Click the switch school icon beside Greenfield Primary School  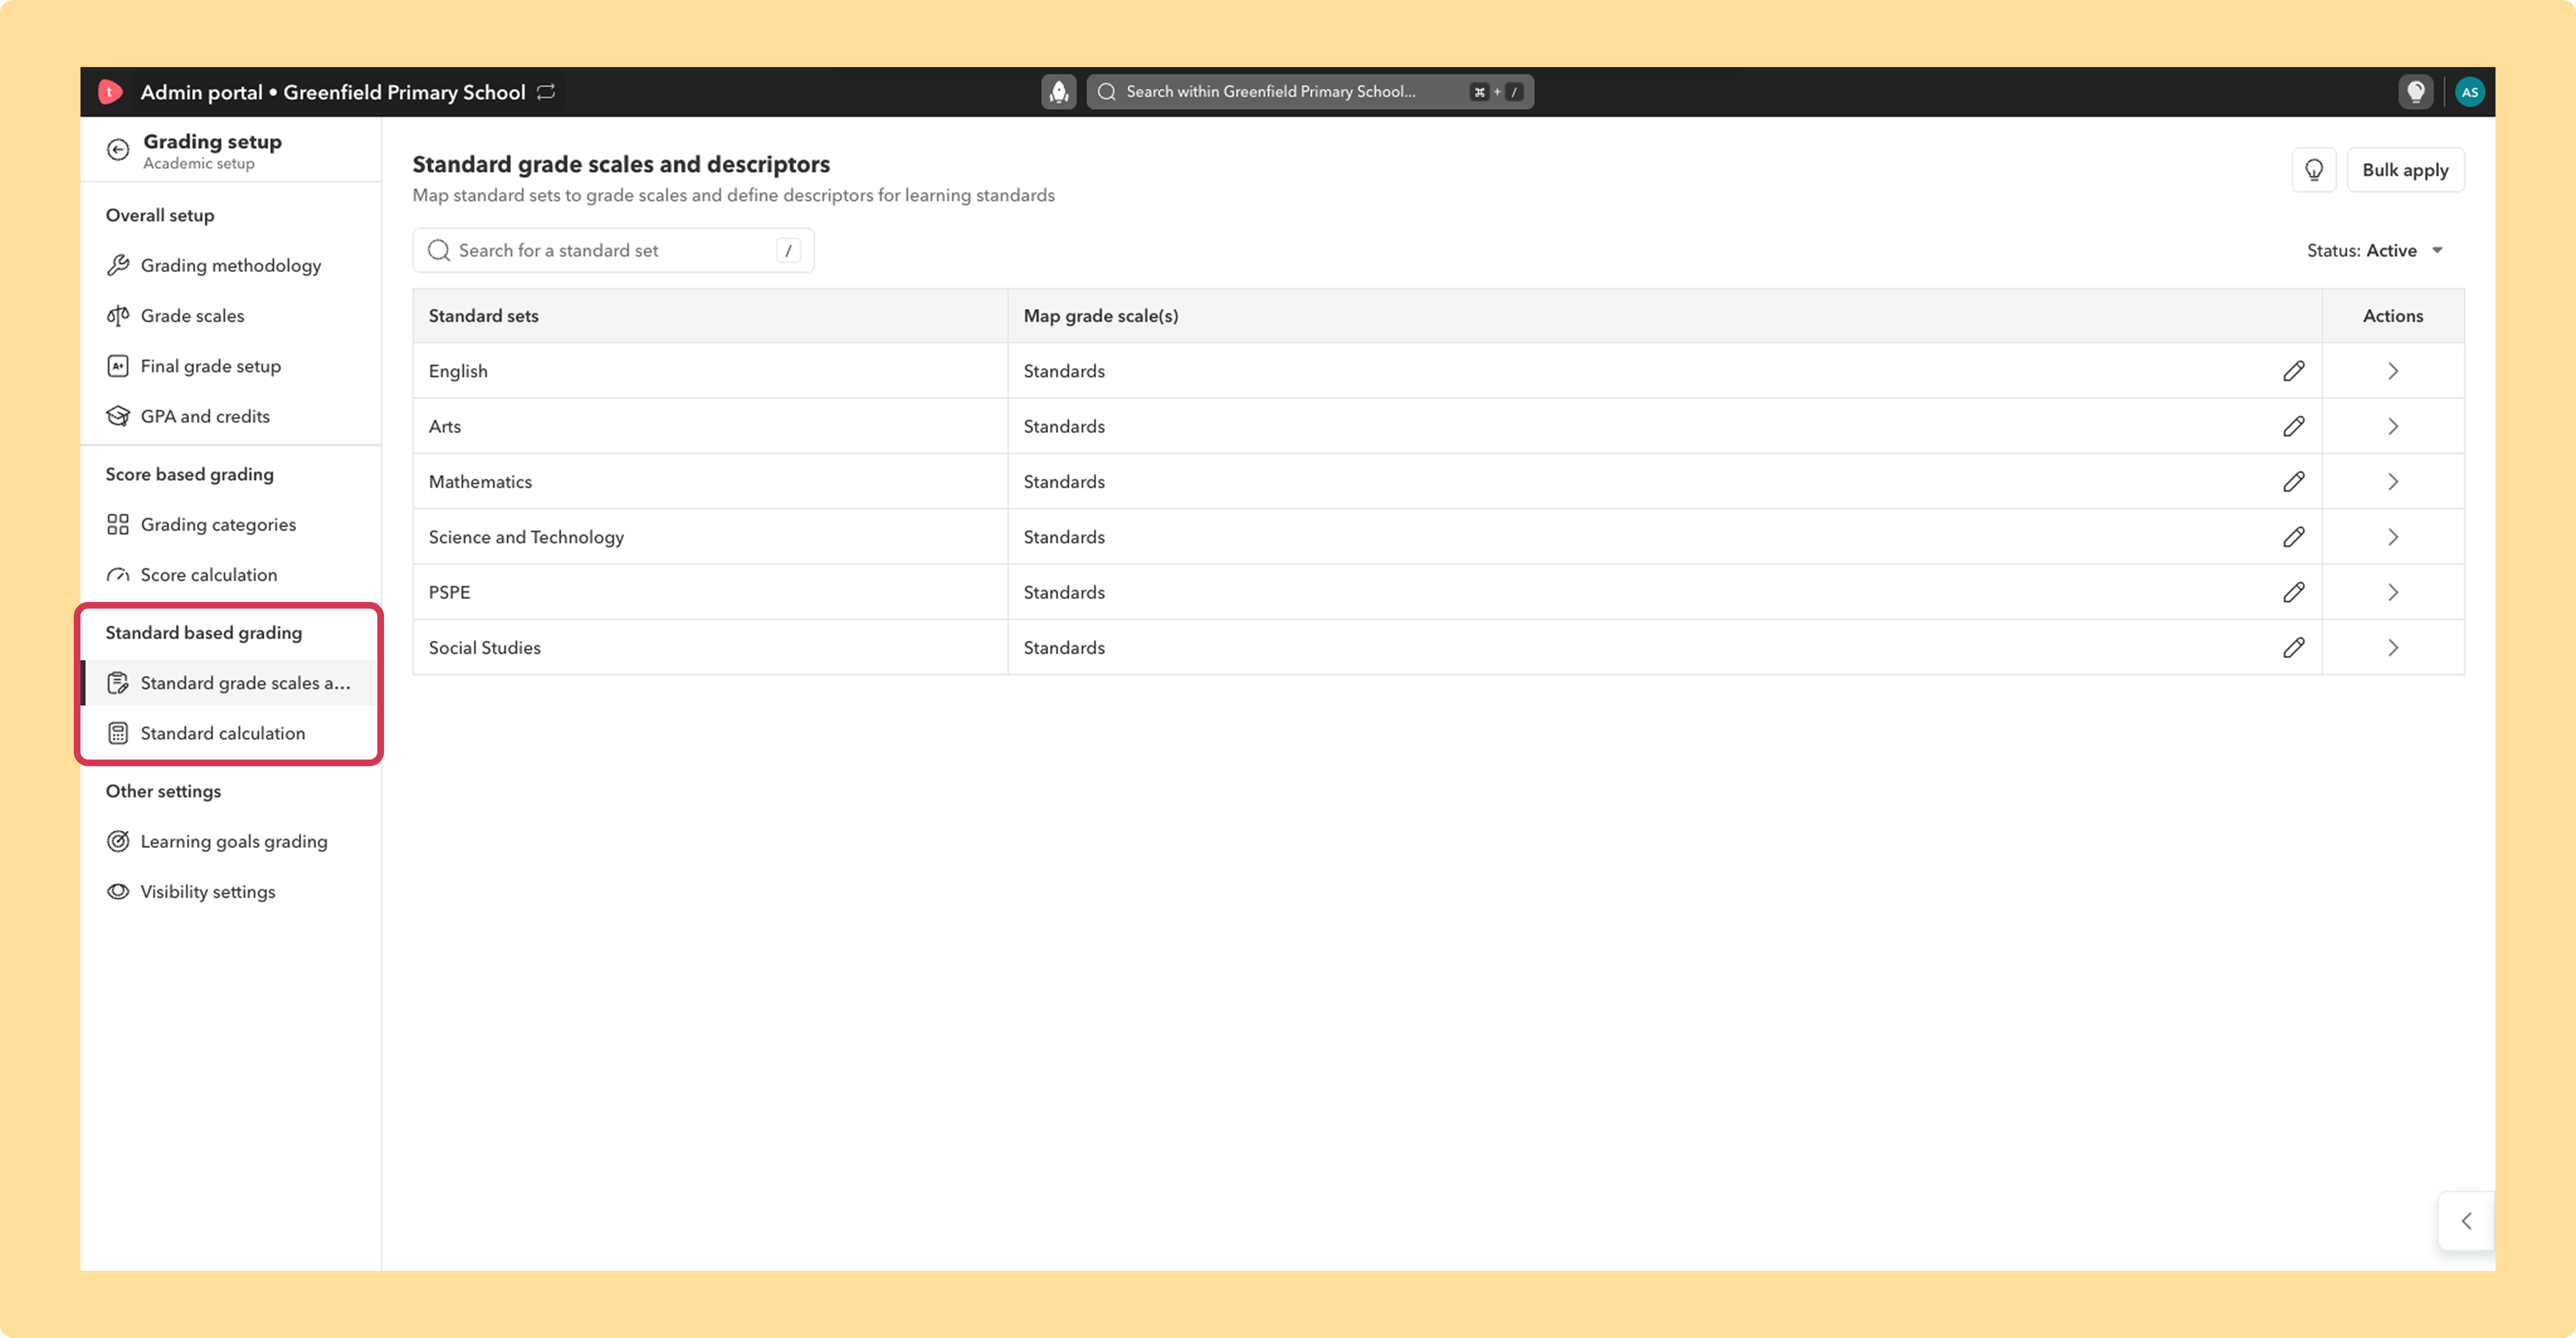pos(546,92)
